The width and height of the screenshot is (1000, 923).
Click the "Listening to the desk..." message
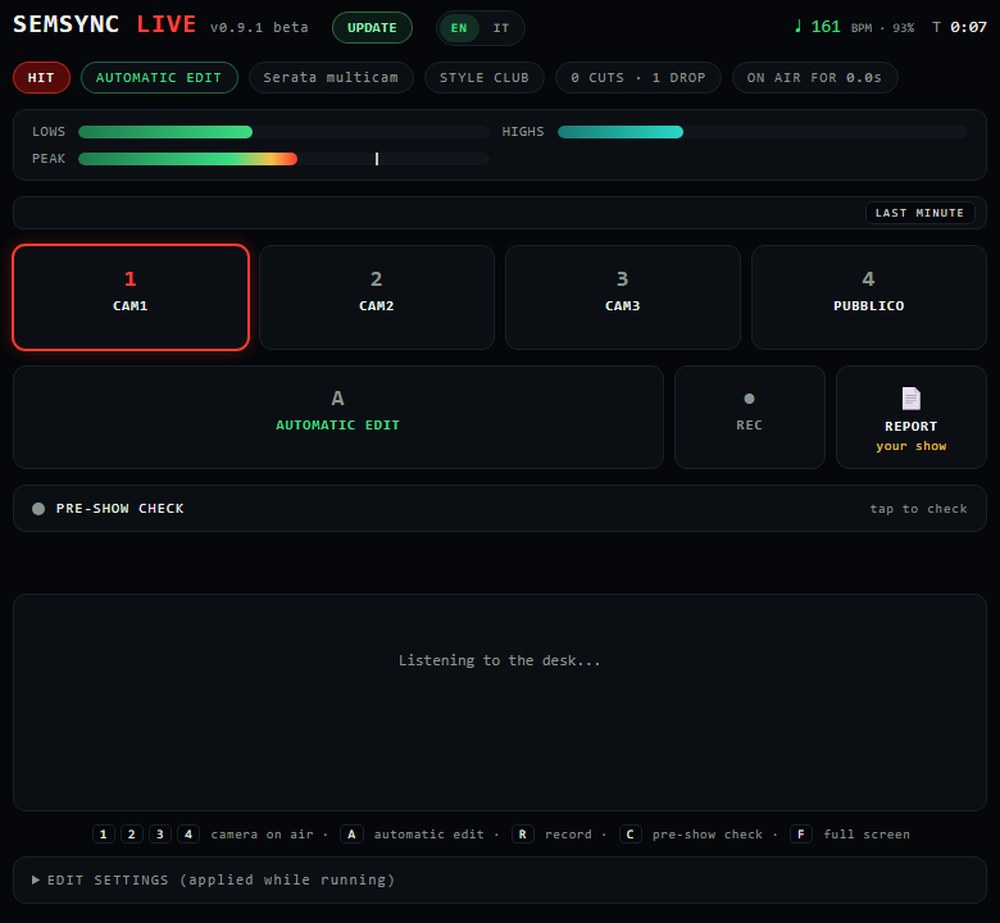pyautogui.click(x=499, y=661)
